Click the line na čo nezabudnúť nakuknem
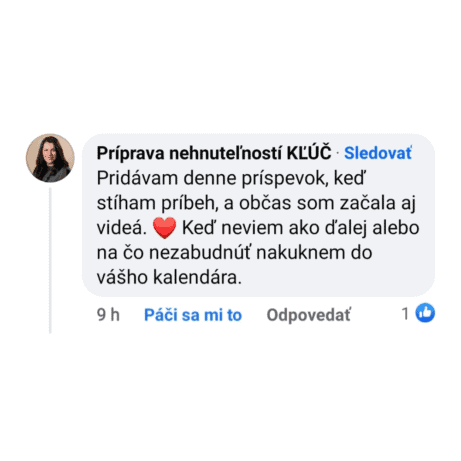 coord(234,253)
